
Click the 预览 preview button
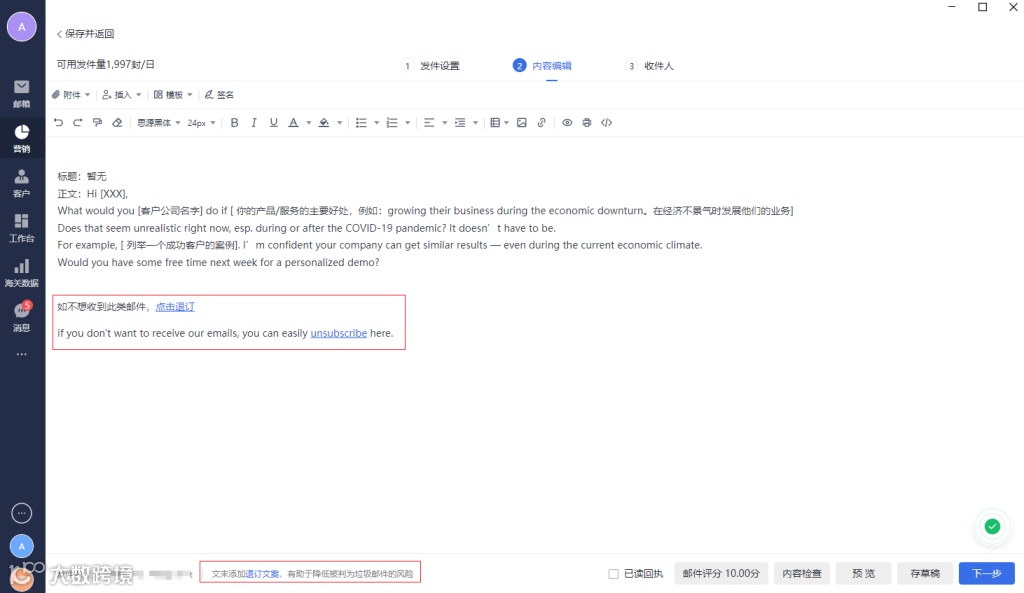863,573
